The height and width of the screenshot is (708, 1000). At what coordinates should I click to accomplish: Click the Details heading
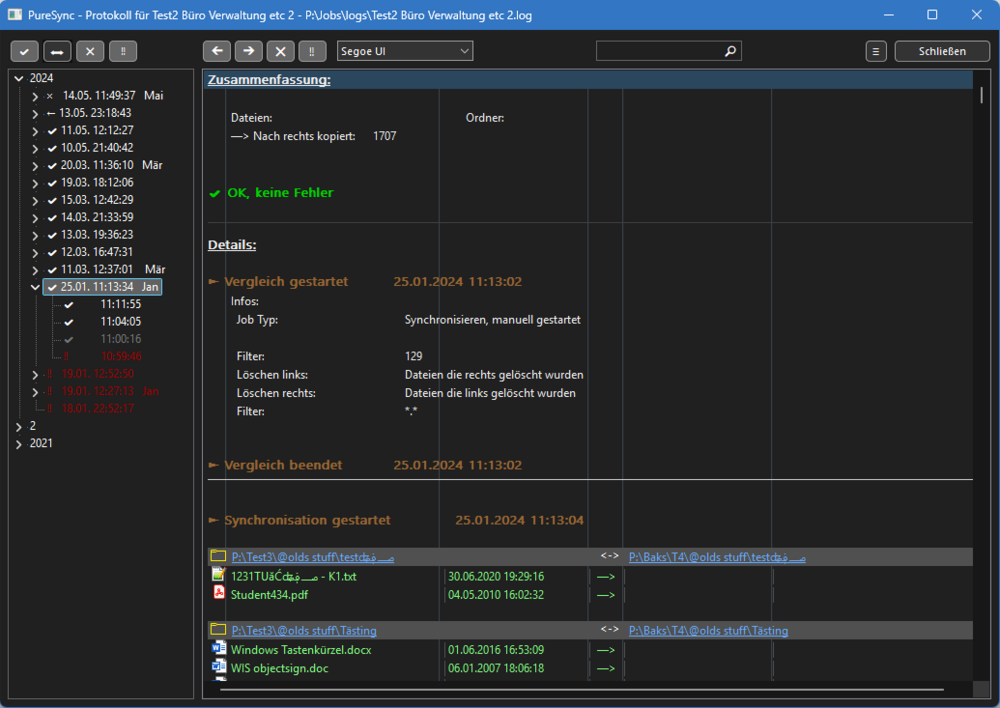coord(232,245)
